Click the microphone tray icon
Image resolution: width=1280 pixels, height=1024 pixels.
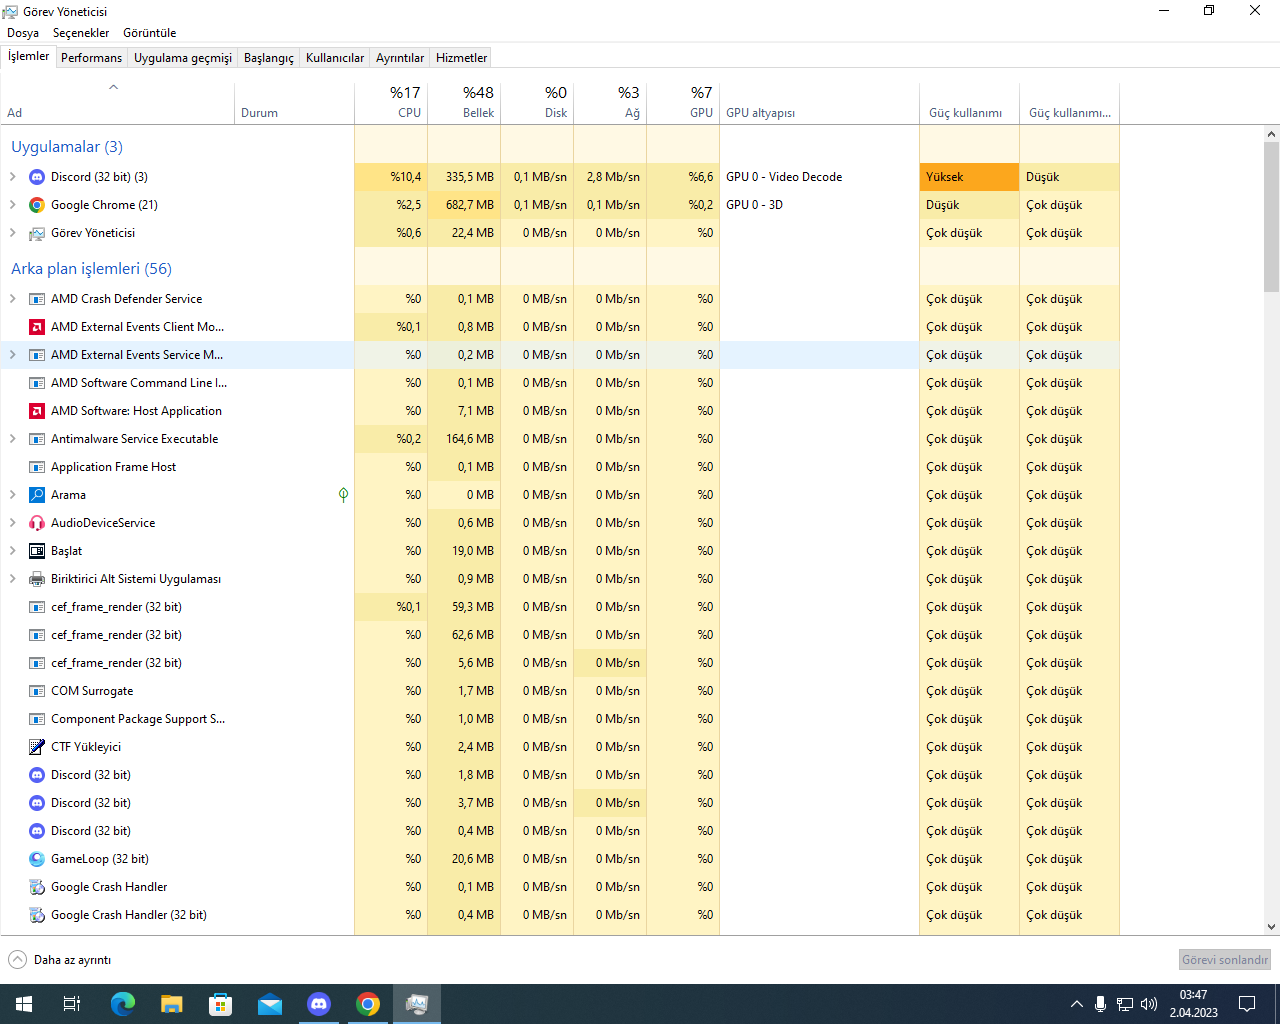(x=1100, y=1004)
